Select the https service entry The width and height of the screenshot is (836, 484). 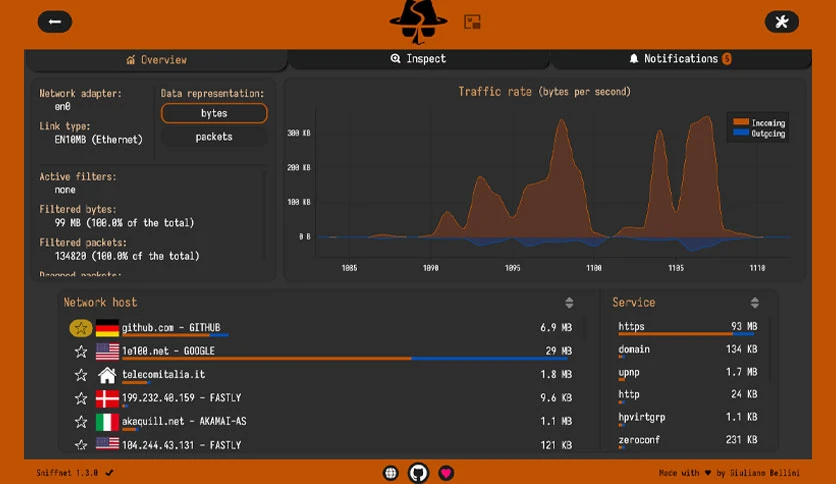(688, 328)
